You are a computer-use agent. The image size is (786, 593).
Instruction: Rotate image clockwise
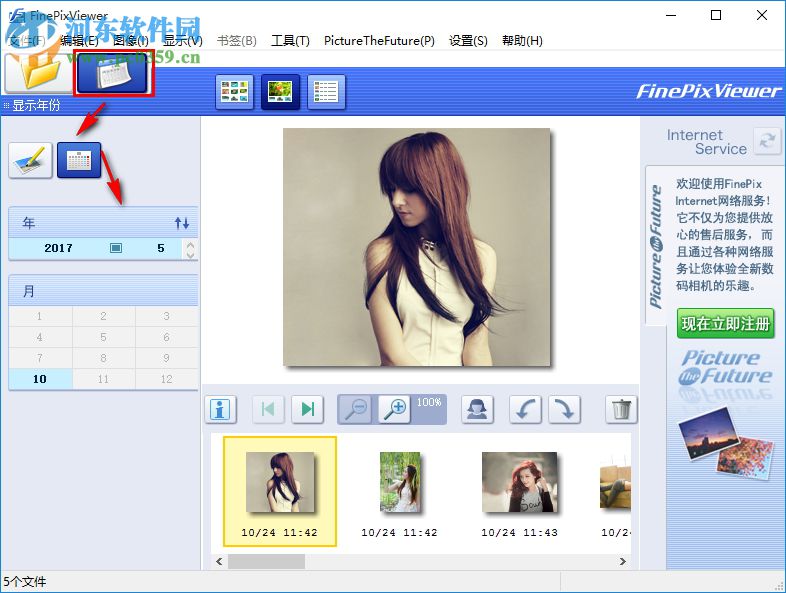click(x=564, y=410)
